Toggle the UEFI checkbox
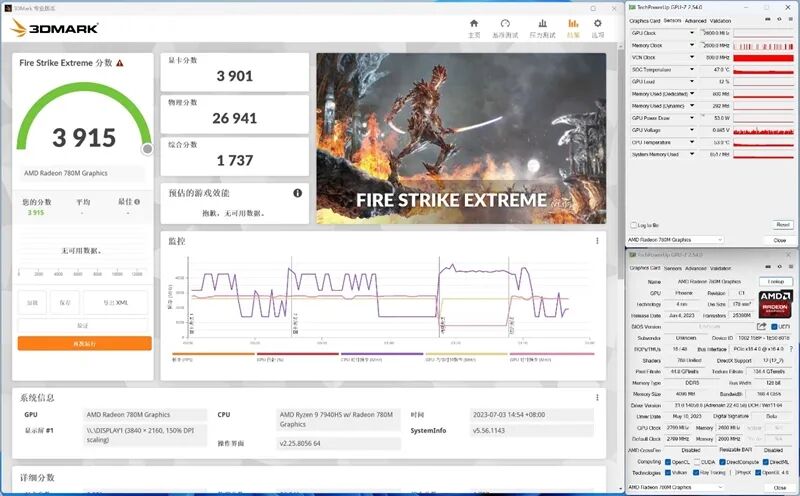The width and height of the screenshot is (800, 496). click(x=773, y=327)
